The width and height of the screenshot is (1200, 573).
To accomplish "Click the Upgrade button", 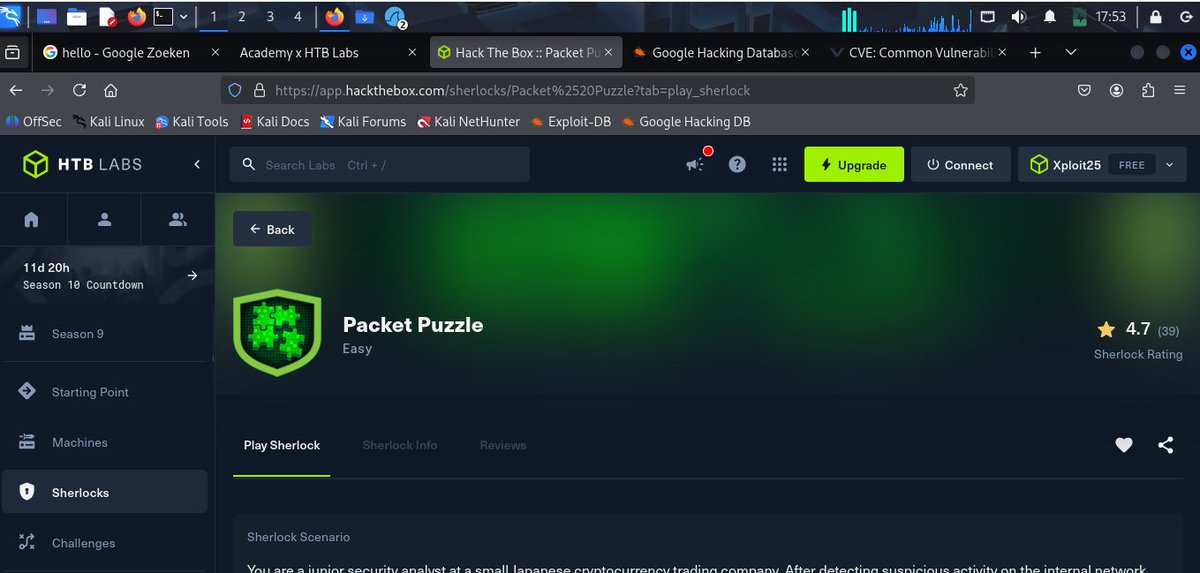I will tap(853, 165).
